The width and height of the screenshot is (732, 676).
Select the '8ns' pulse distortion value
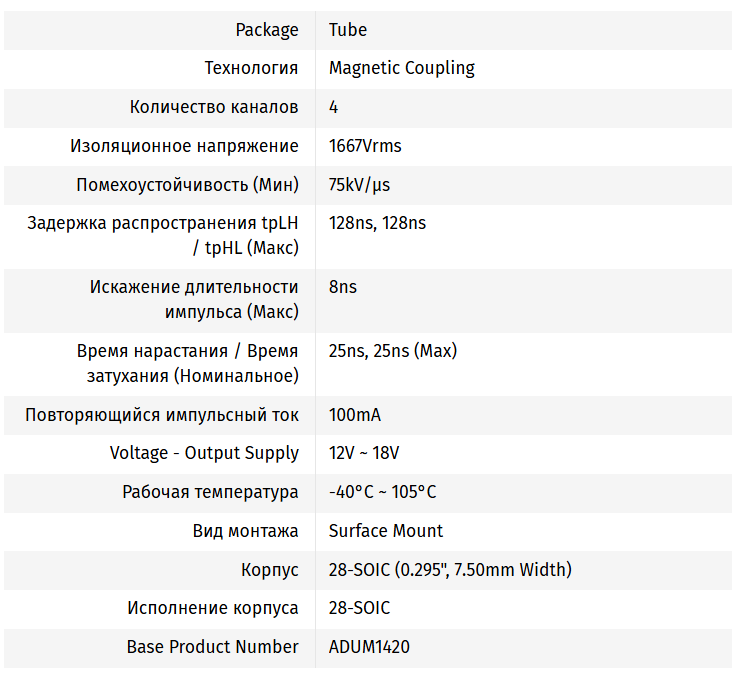[343, 287]
